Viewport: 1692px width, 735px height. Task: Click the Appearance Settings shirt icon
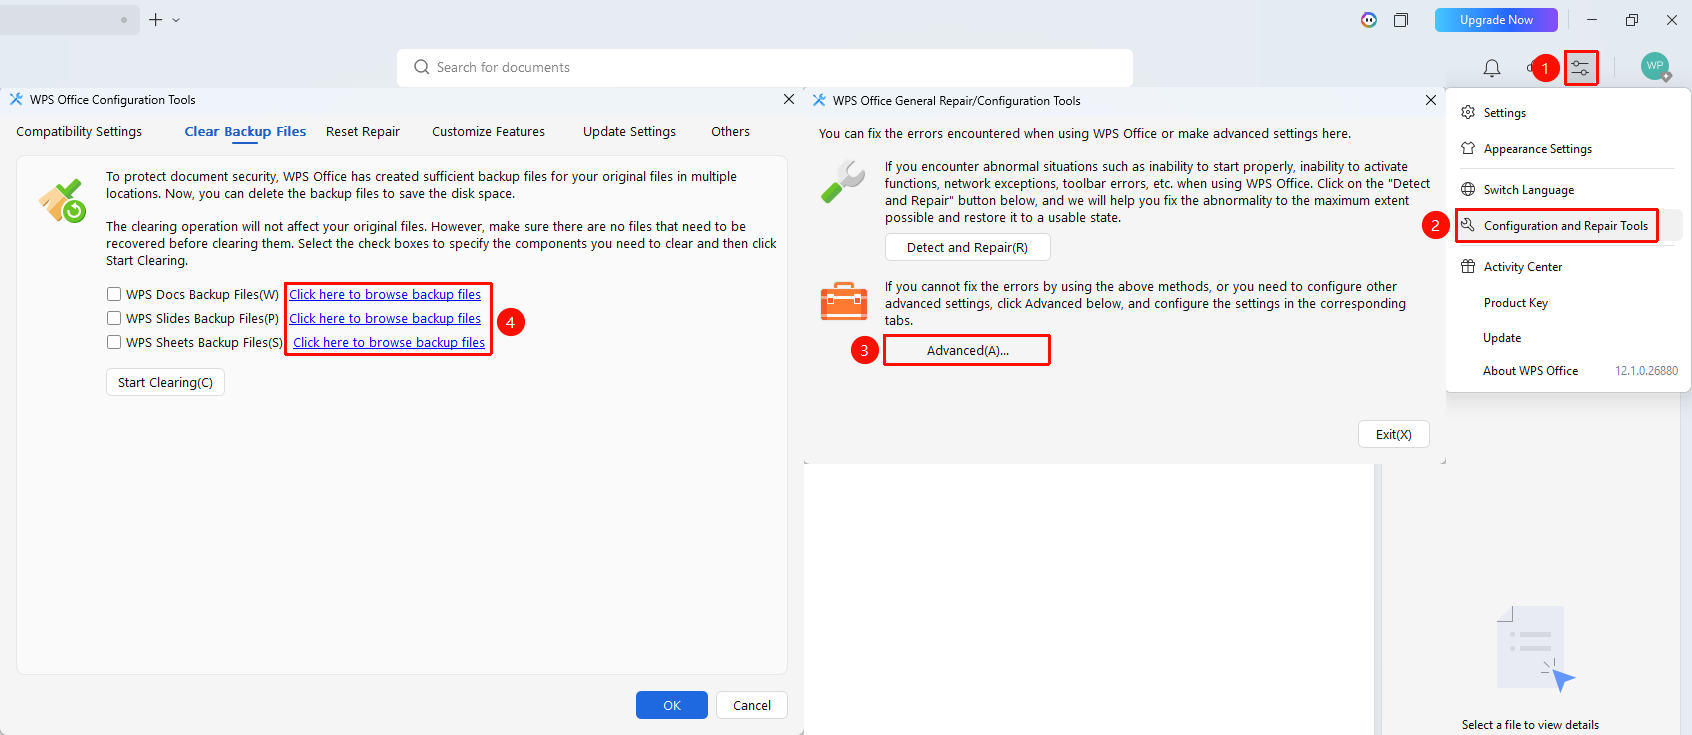1468,148
